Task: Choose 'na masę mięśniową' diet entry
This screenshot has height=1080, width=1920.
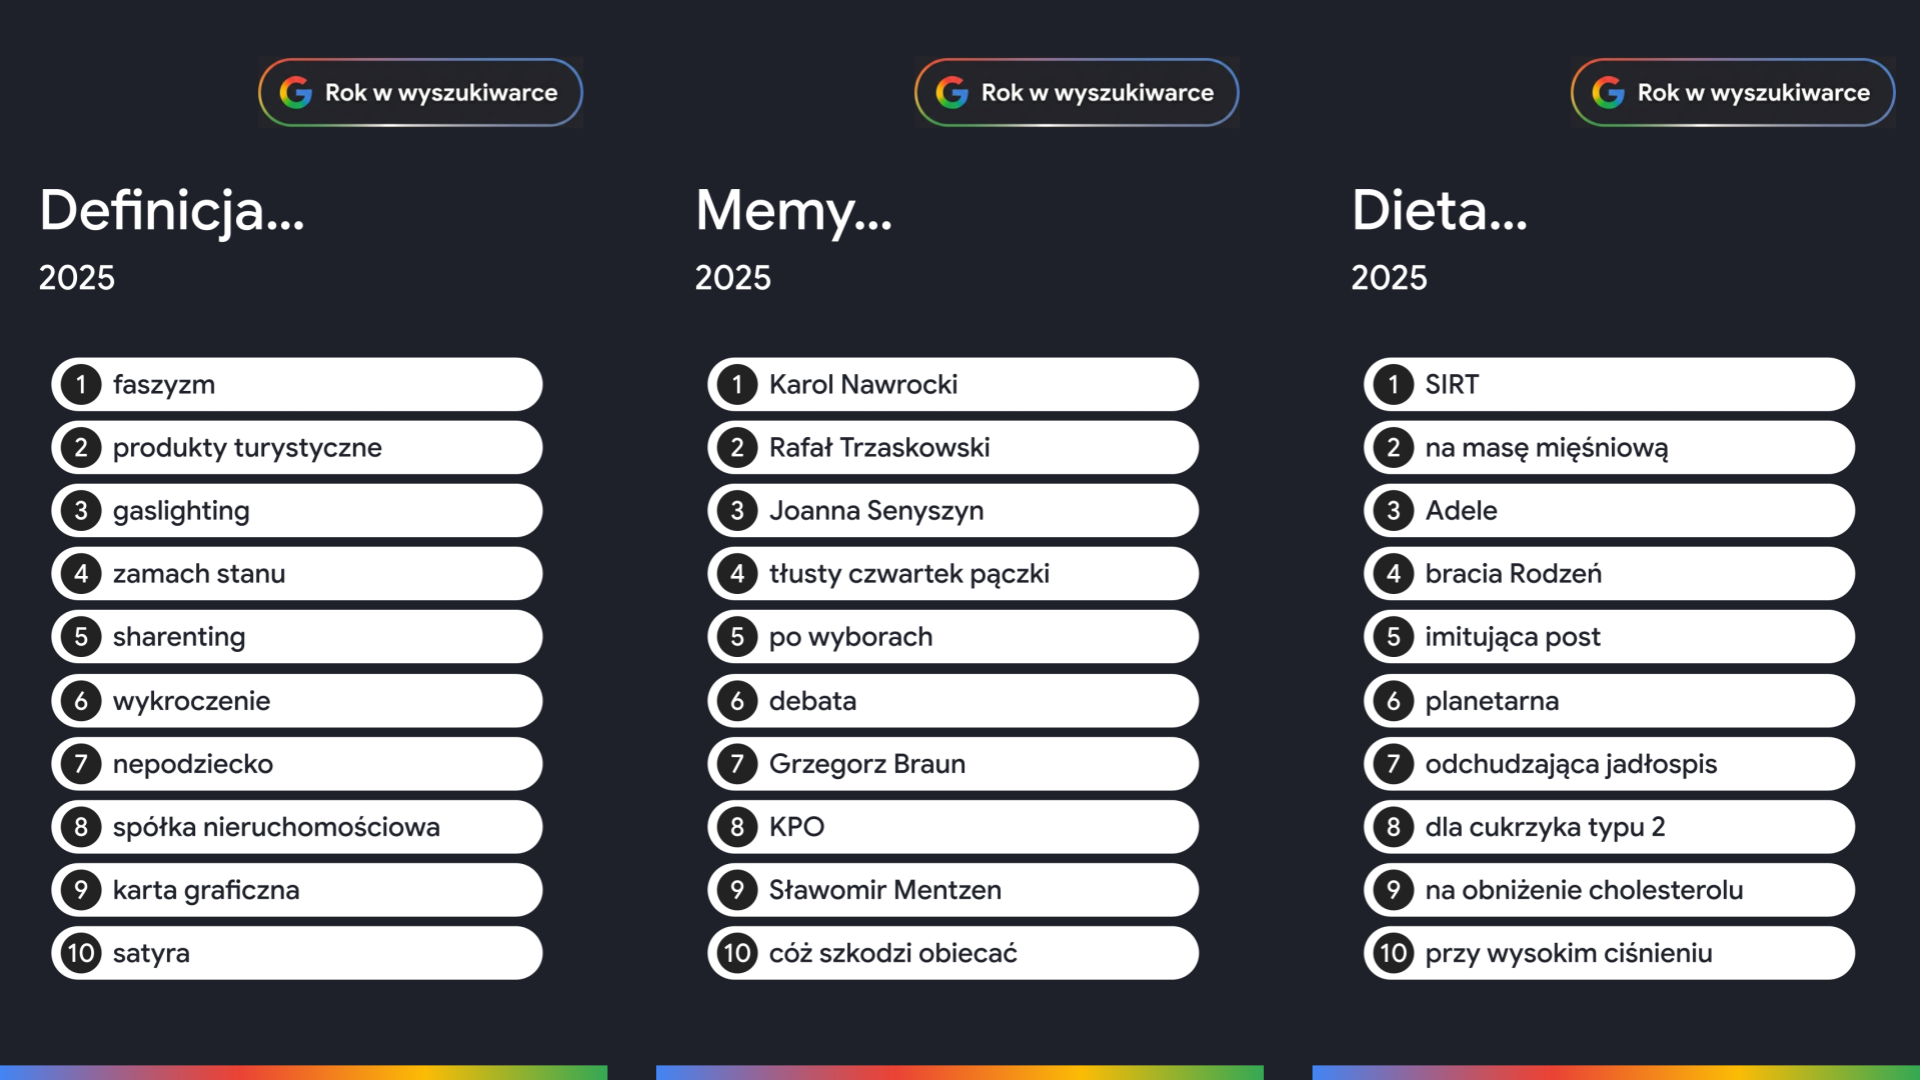Action: [1609, 447]
